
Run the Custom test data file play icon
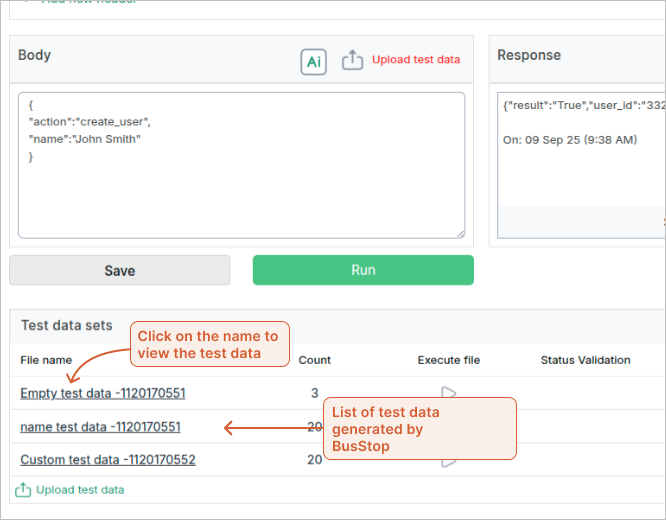[x=449, y=461]
